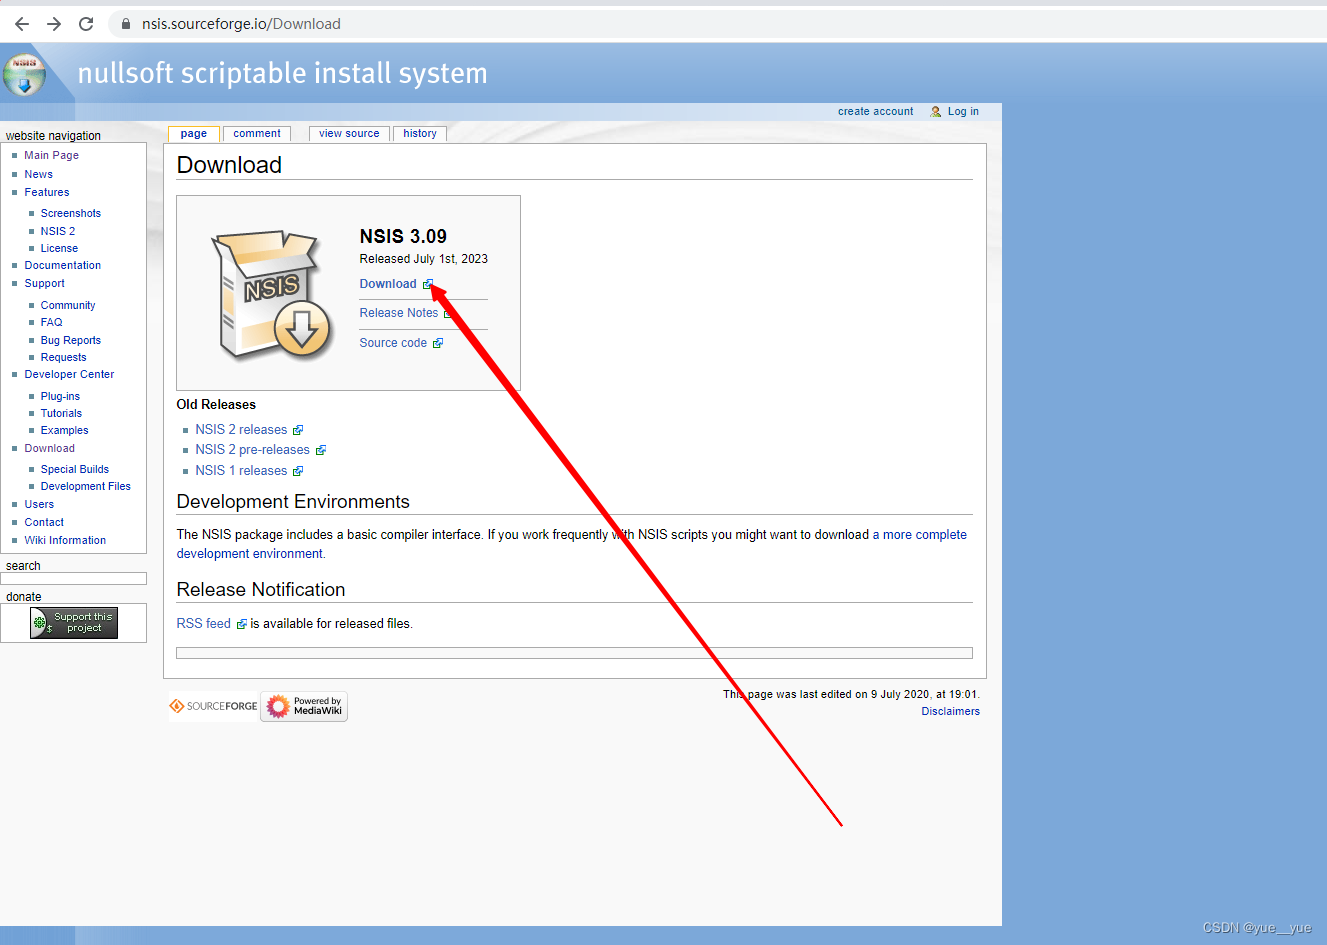The image size is (1327, 945).
Task: Open the history tab
Action: point(420,134)
